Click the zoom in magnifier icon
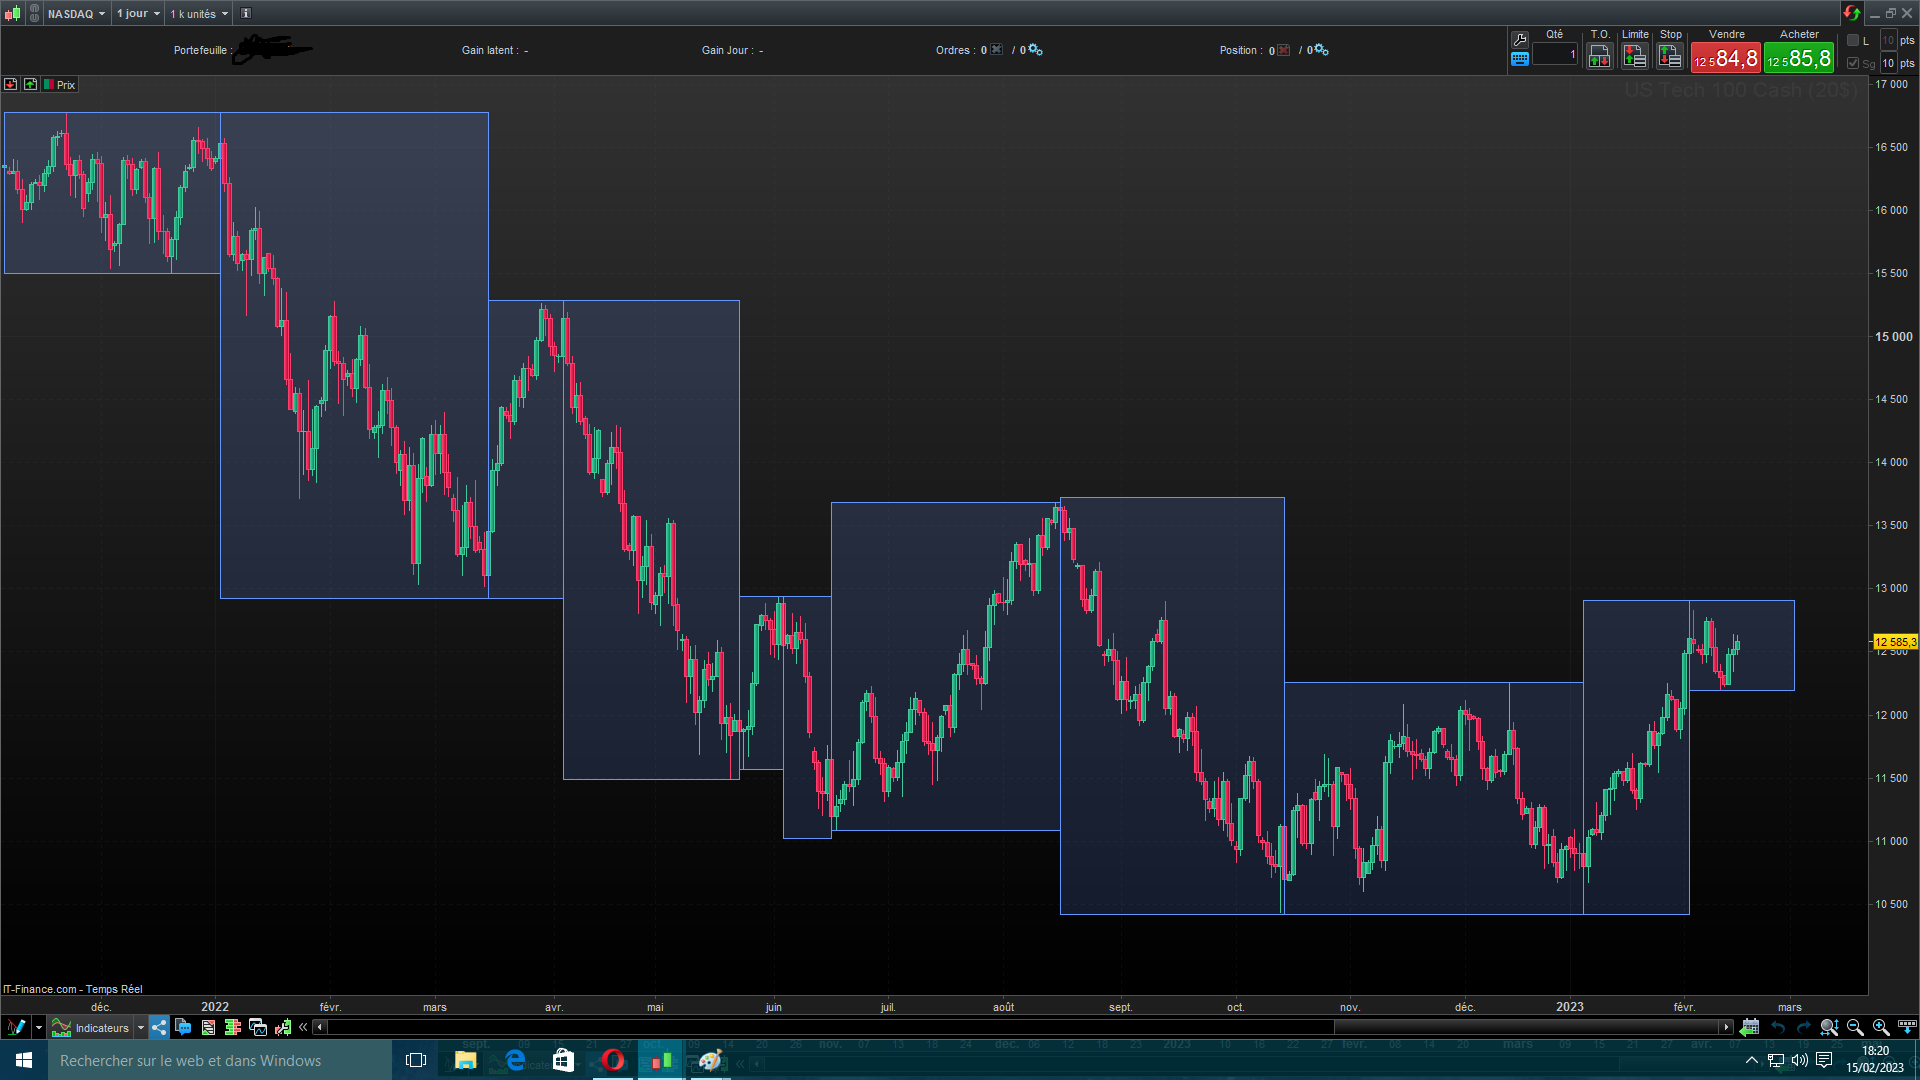 pyautogui.click(x=1881, y=1027)
